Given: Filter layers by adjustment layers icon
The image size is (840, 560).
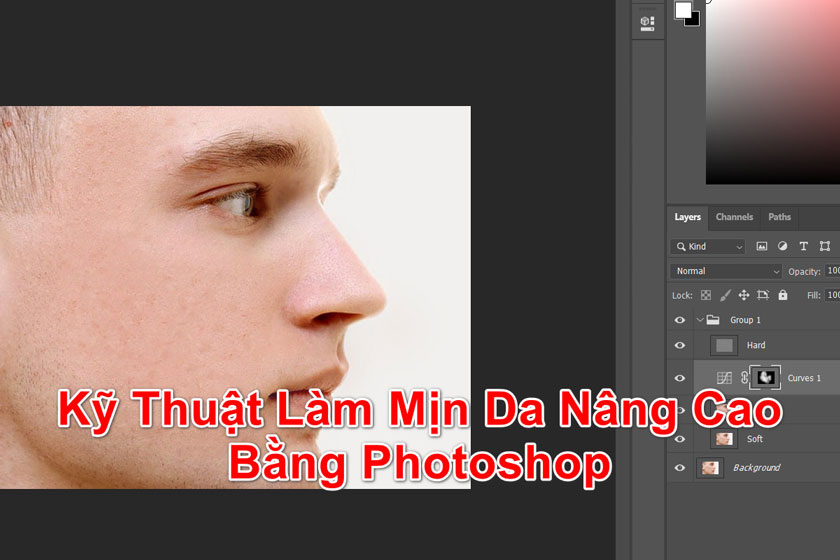Looking at the screenshot, I should click(x=782, y=247).
